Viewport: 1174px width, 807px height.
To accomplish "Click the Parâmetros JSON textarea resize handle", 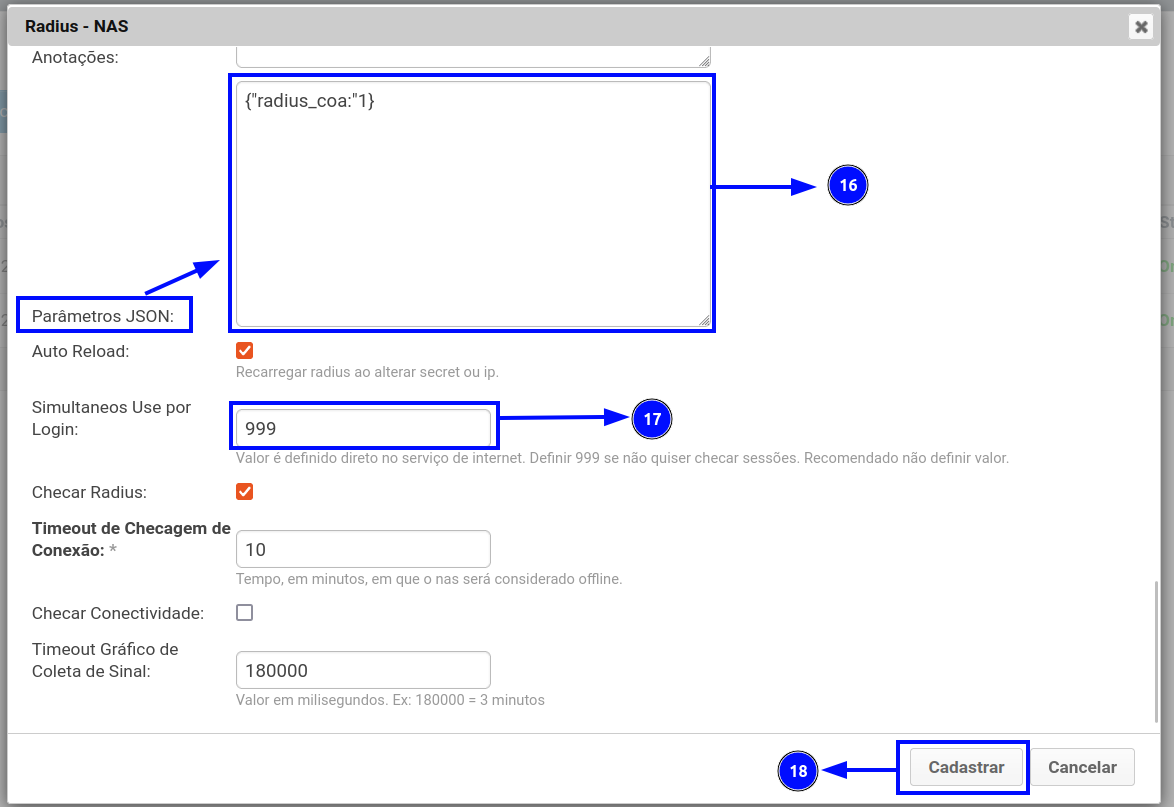I will [x=704, y=320].
